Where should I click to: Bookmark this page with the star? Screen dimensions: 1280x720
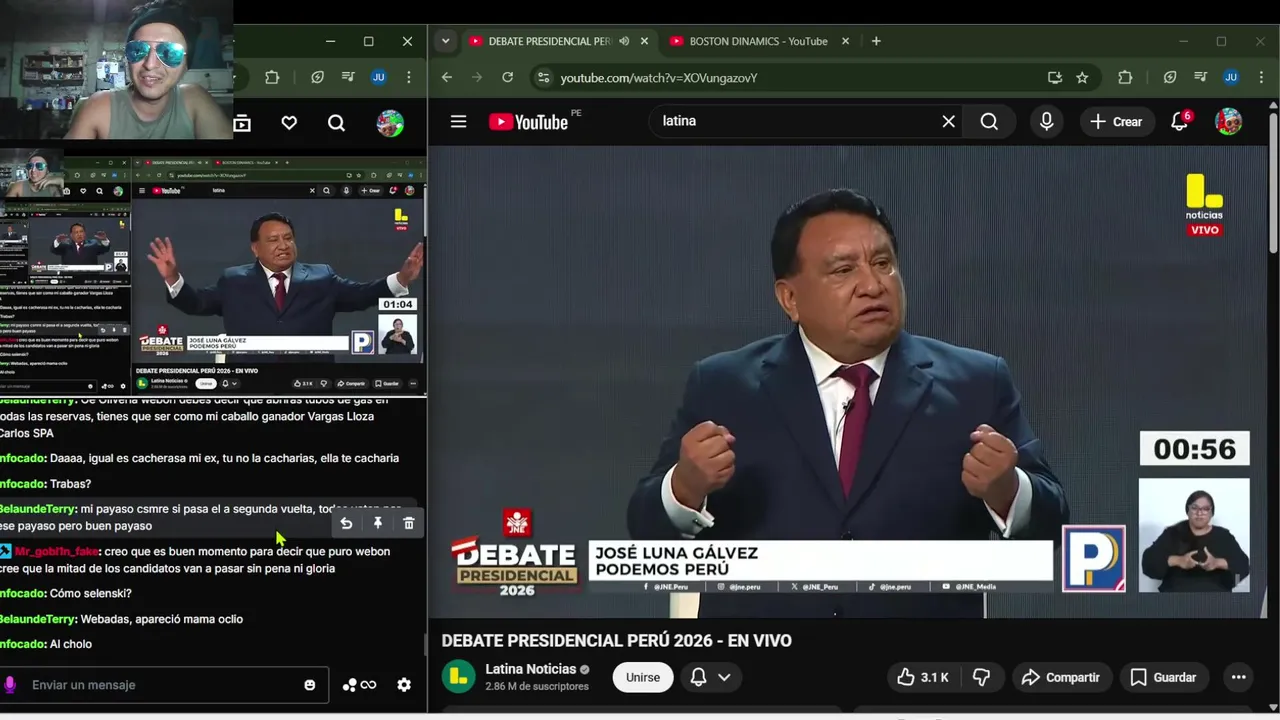(1082, 77)
